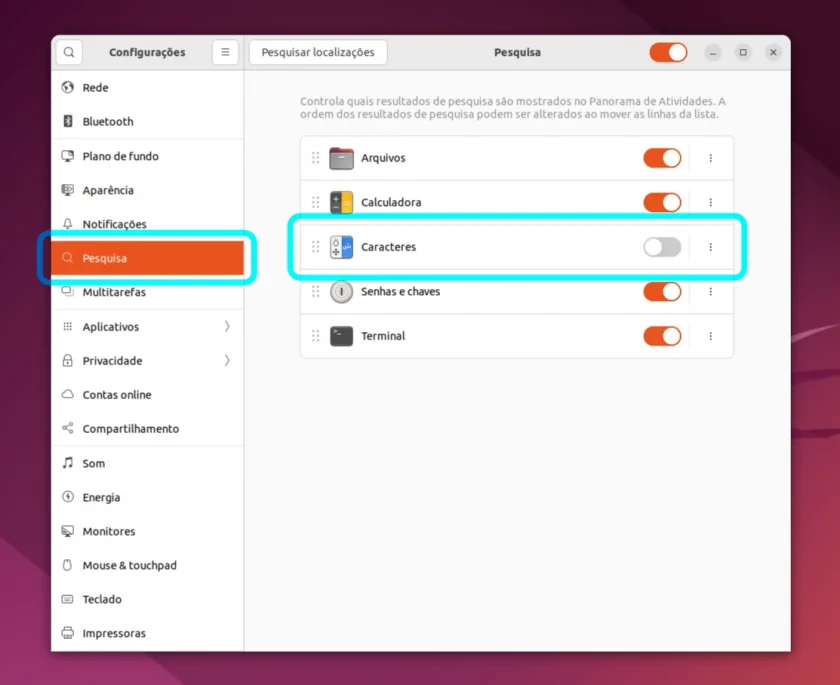Select Aplicativos in the sidebar

click(x=147, y=326)
